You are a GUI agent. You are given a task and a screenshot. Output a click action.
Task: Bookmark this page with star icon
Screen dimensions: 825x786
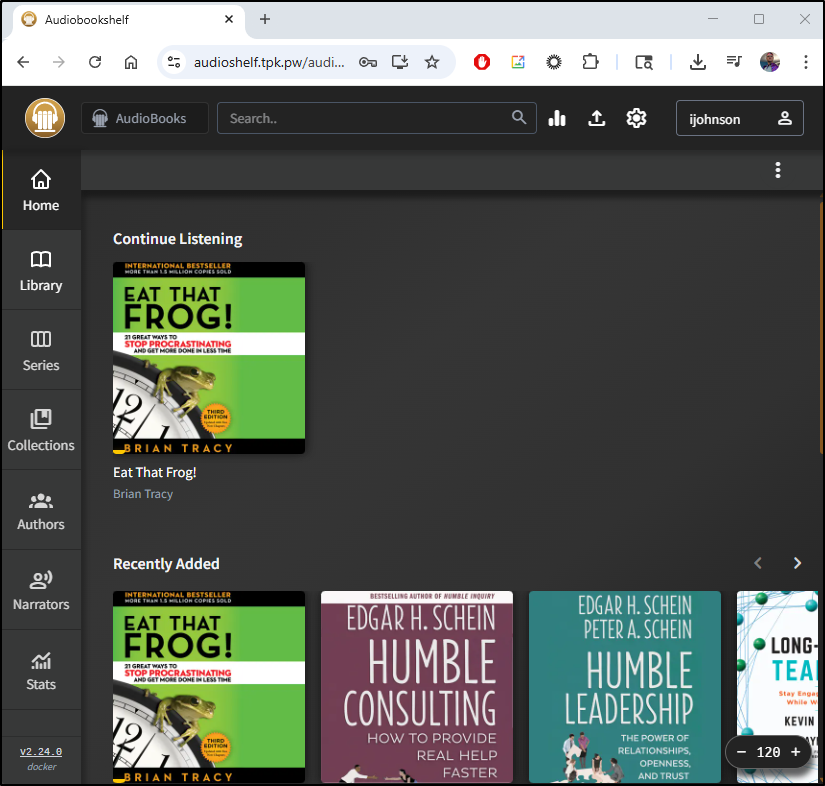(x=432, y=62)
